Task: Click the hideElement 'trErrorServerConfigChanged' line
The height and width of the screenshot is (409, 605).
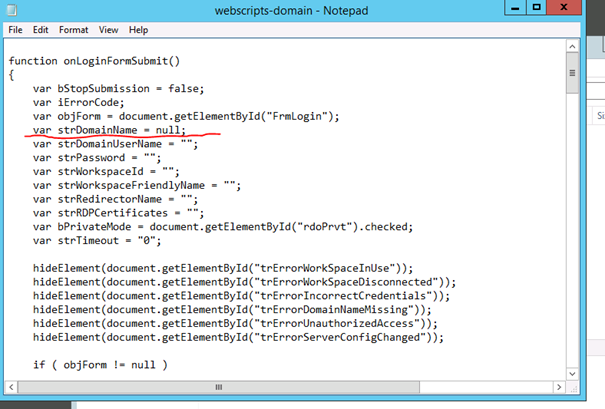Action: [238, 338]
